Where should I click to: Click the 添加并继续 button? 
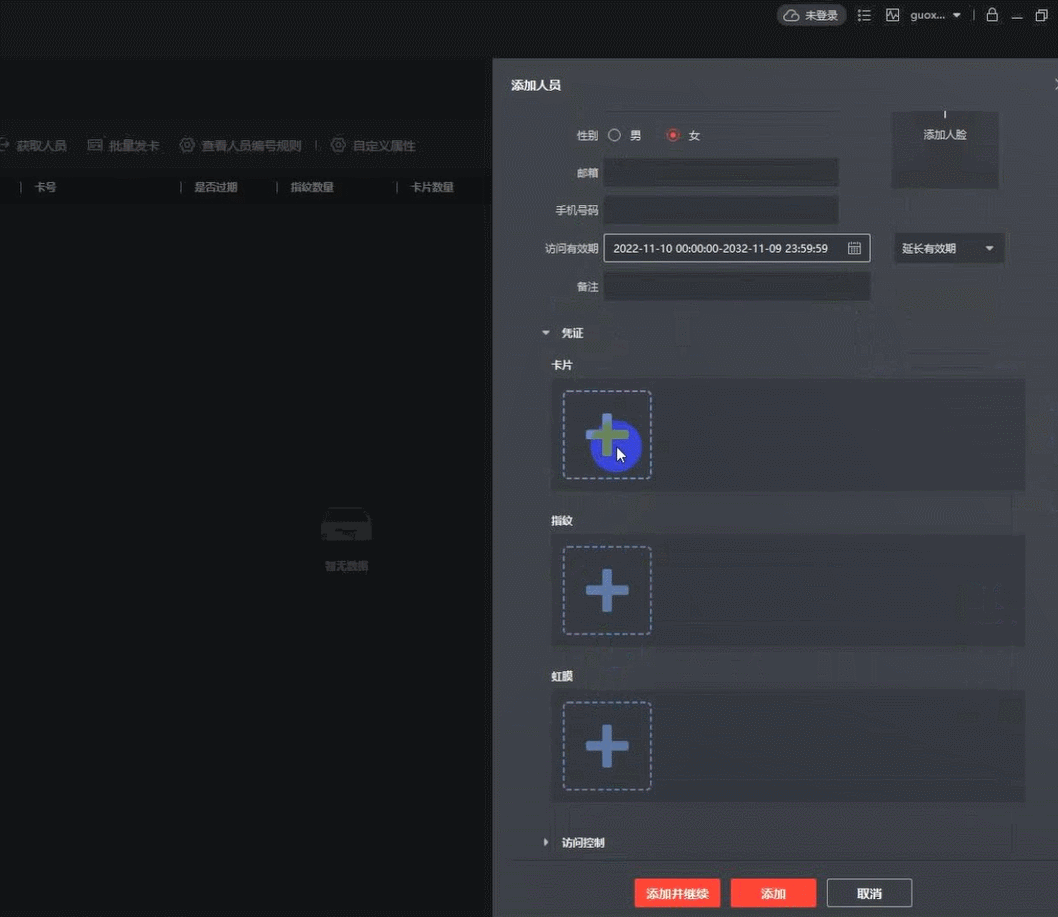pos(677,893)
